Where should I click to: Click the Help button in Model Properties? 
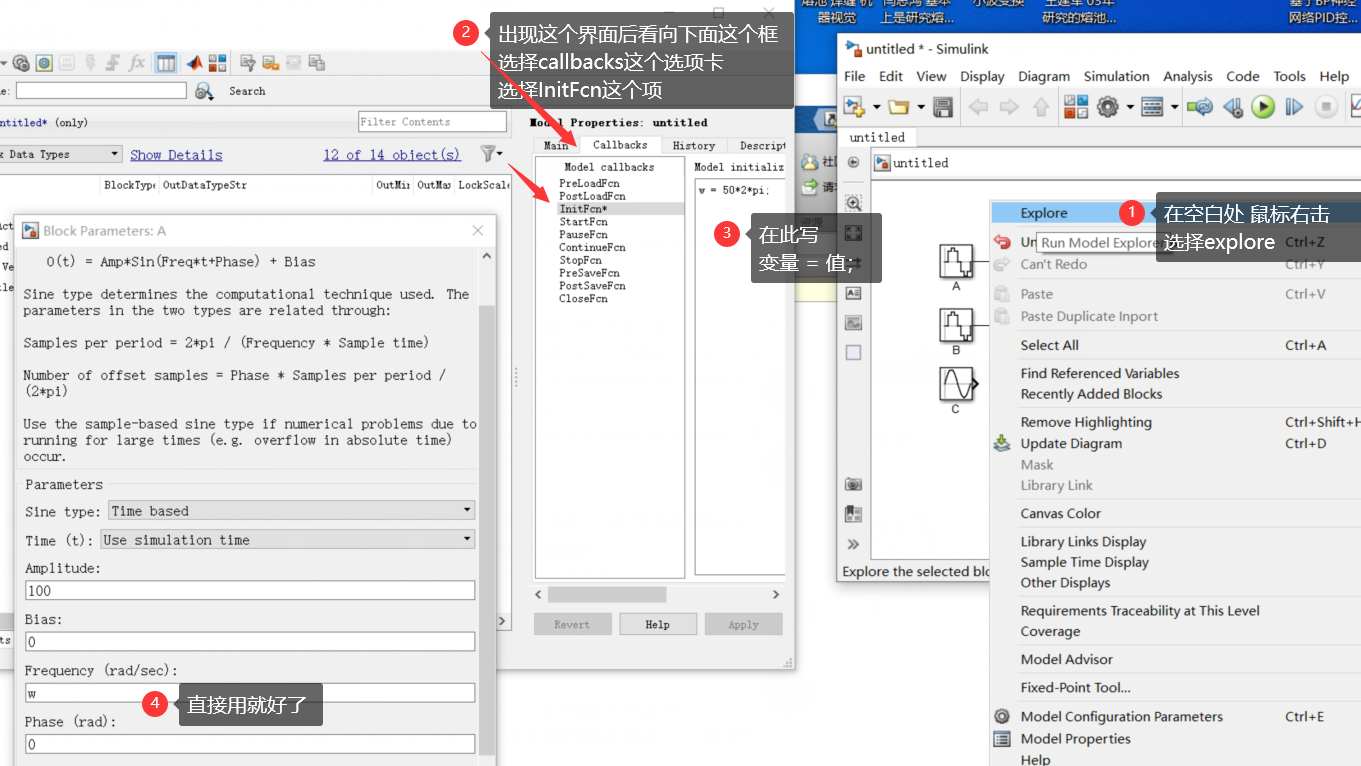pyautogui.click(x=657, y=624)
